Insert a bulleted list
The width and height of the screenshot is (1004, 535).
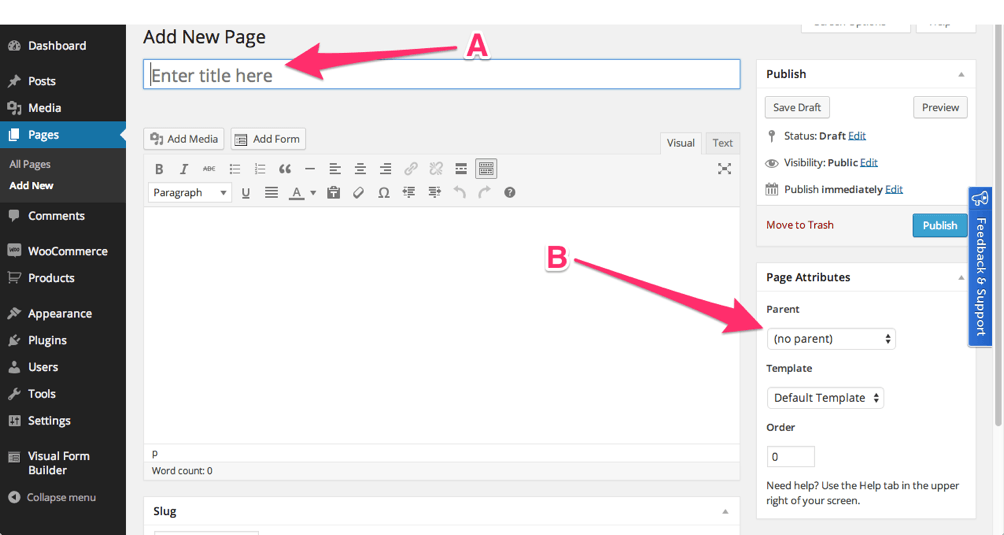click(234, 169)
